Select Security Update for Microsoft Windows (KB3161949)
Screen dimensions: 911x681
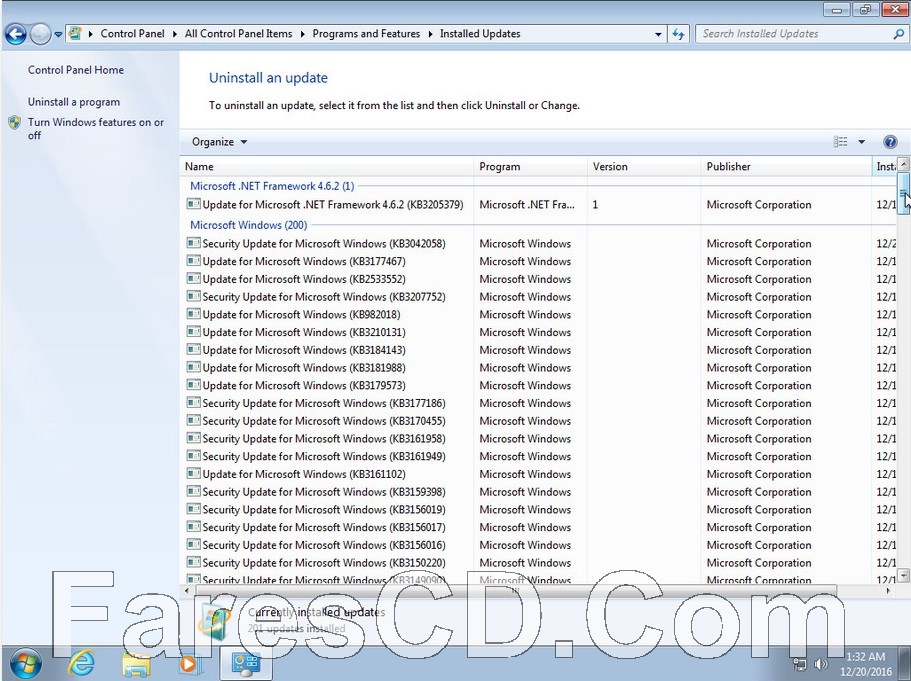coord(324,456)
